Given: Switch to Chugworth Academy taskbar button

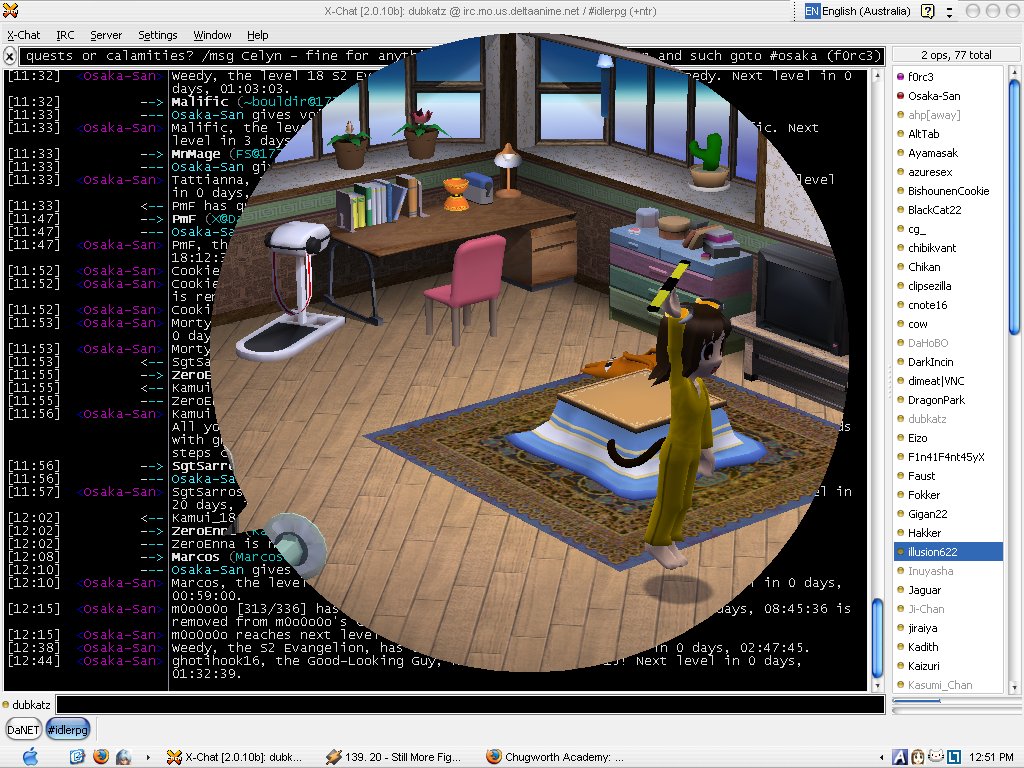Looking at the screenshot, I should [555, 757].
